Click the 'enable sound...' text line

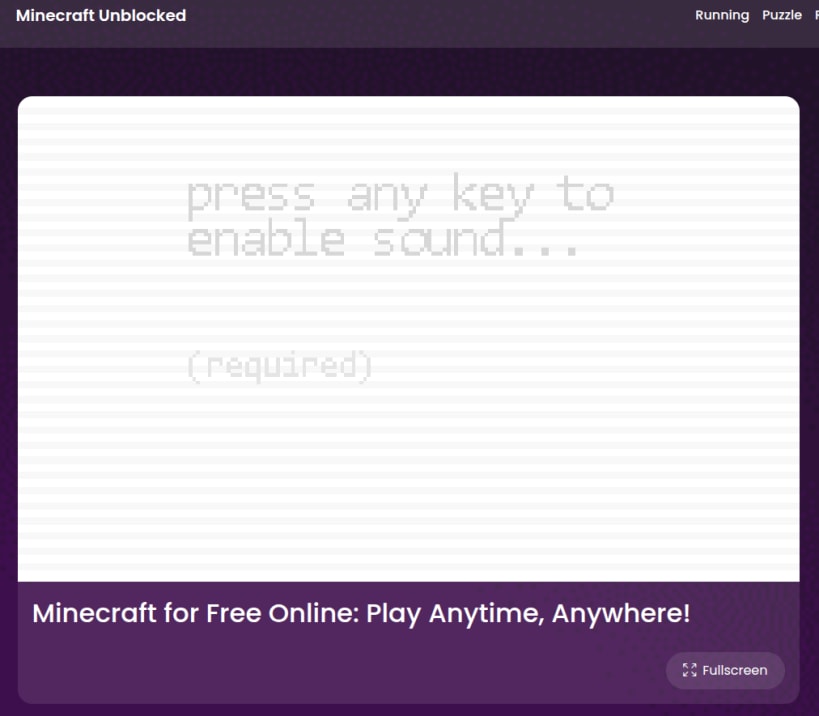383,239
